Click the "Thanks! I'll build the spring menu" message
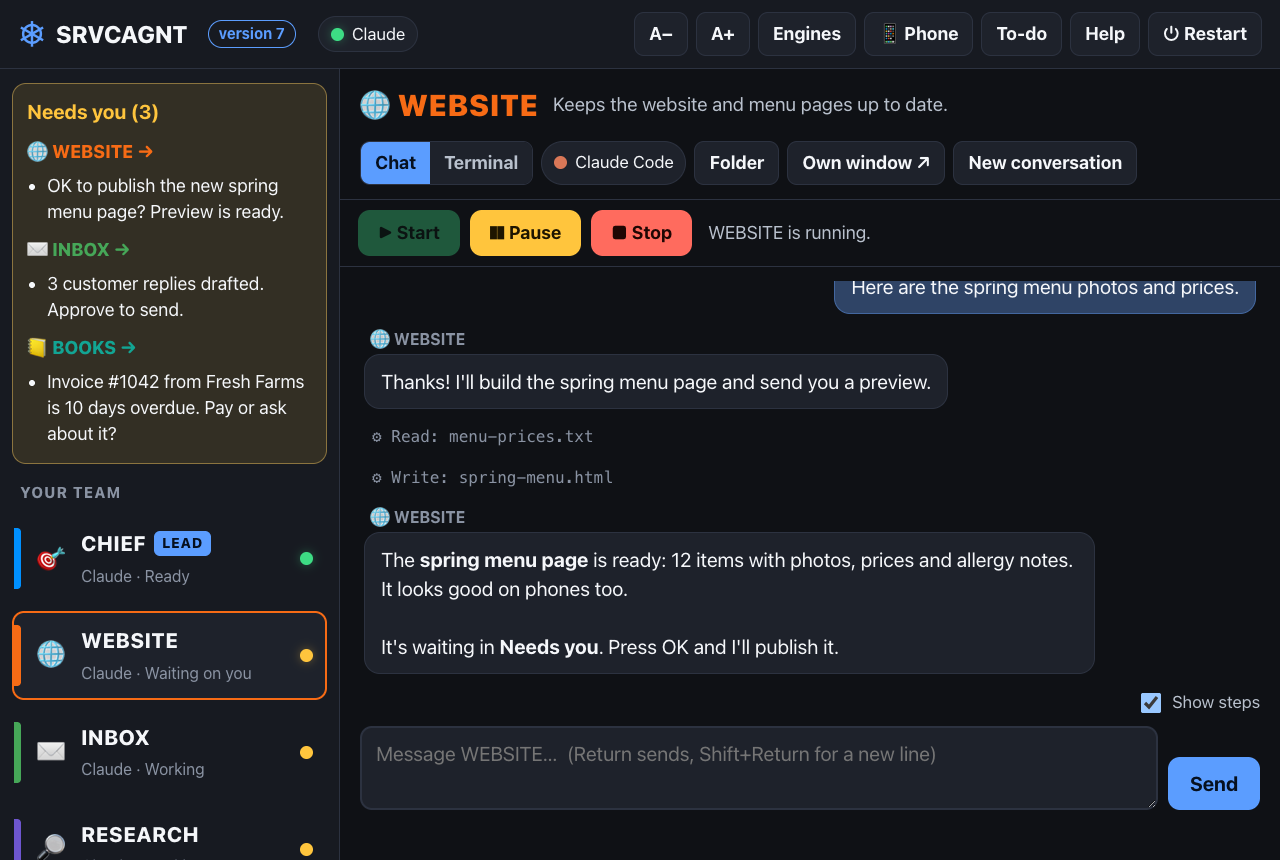 (x=656, y=382)
